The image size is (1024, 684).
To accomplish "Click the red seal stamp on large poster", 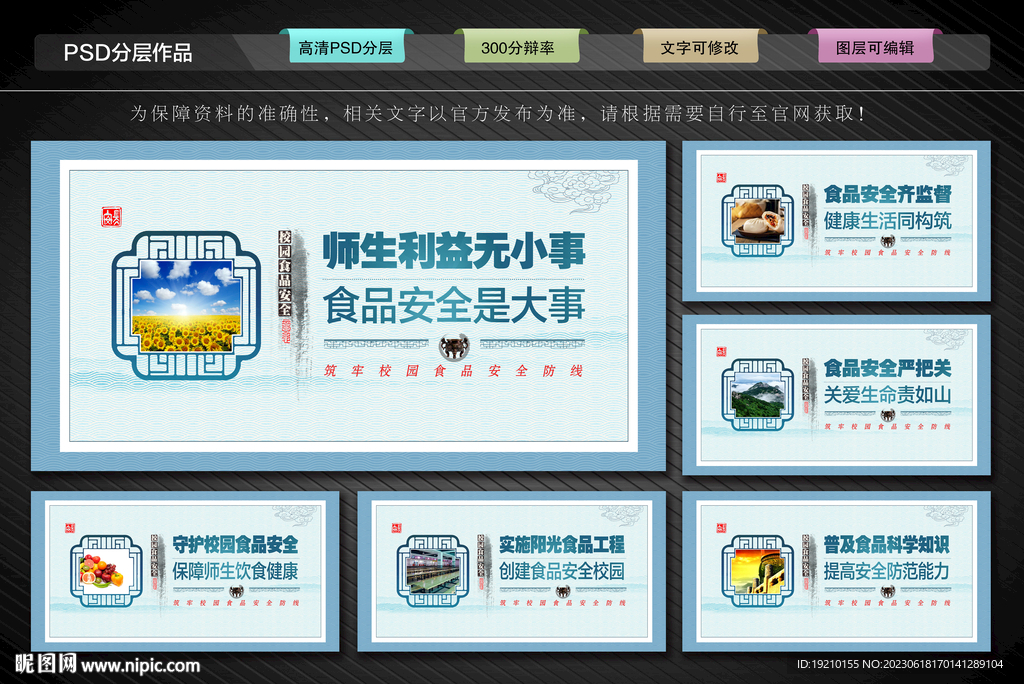I will point(111,216).
